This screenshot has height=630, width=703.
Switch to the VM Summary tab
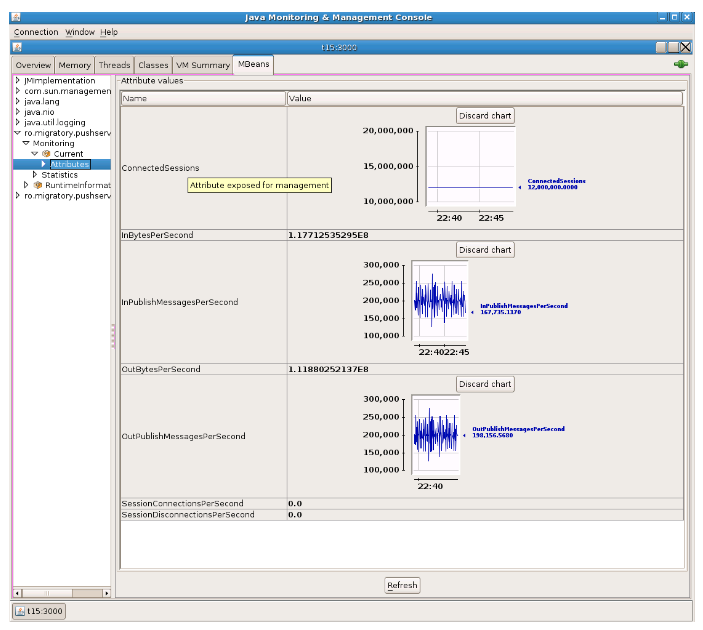204,65
